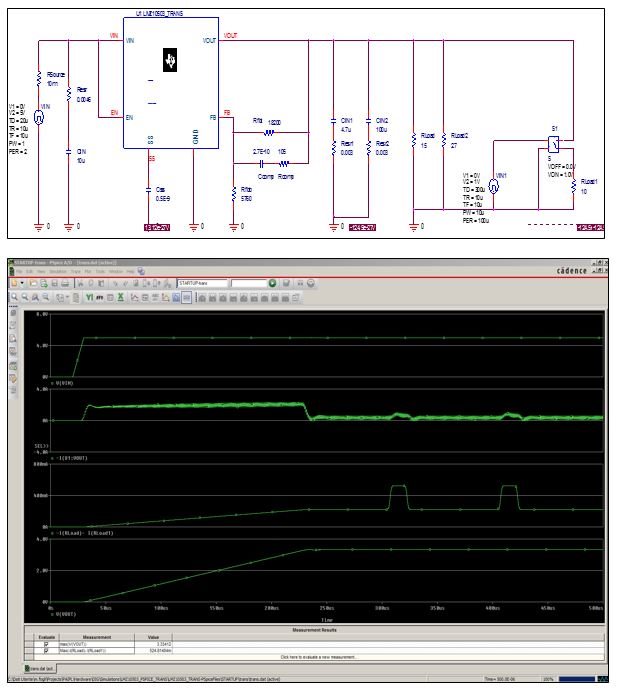Uncheck Evaluate for max(V(VOUT)) row
Screen dimensions: 617x692
tap(46, 644)
